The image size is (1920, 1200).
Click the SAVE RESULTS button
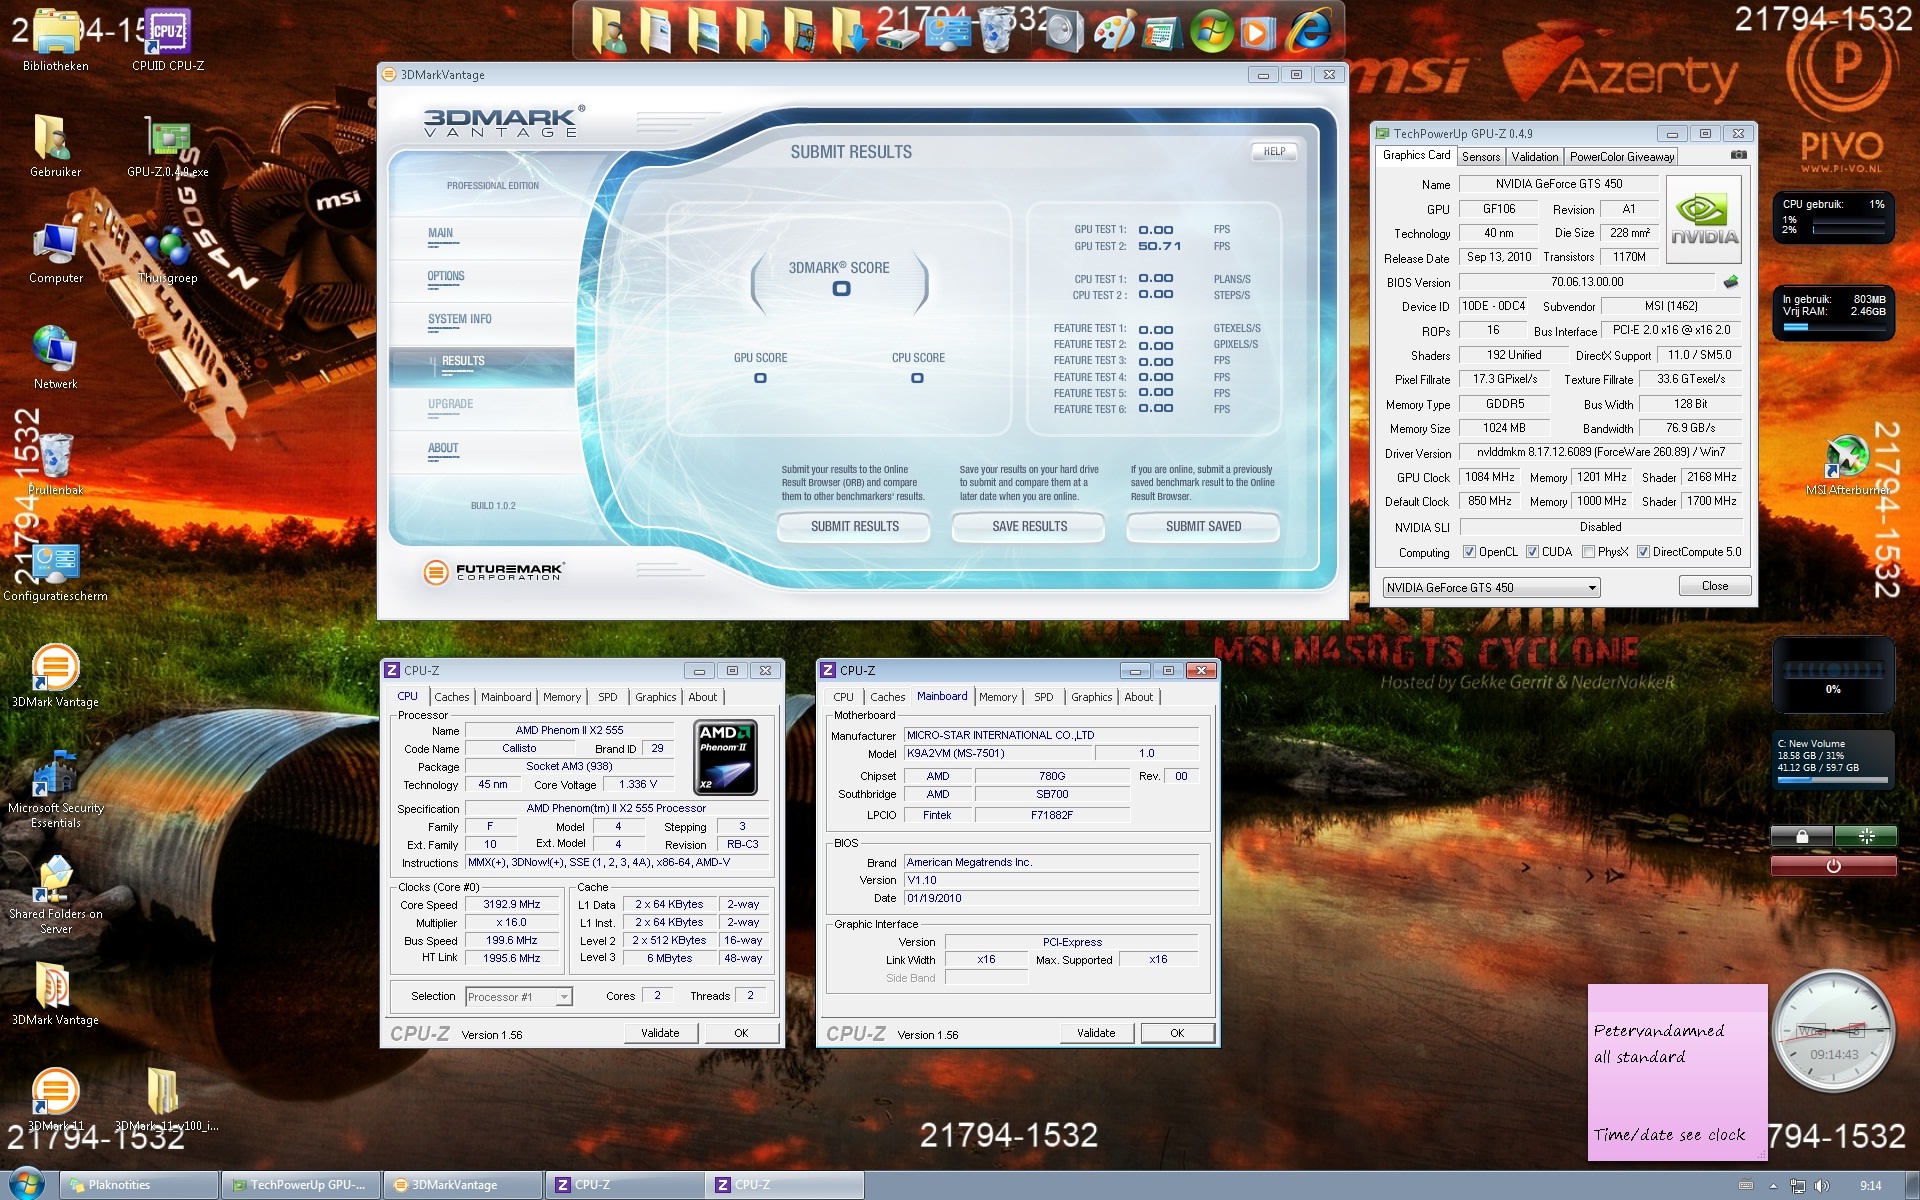tap(1029, 527)
